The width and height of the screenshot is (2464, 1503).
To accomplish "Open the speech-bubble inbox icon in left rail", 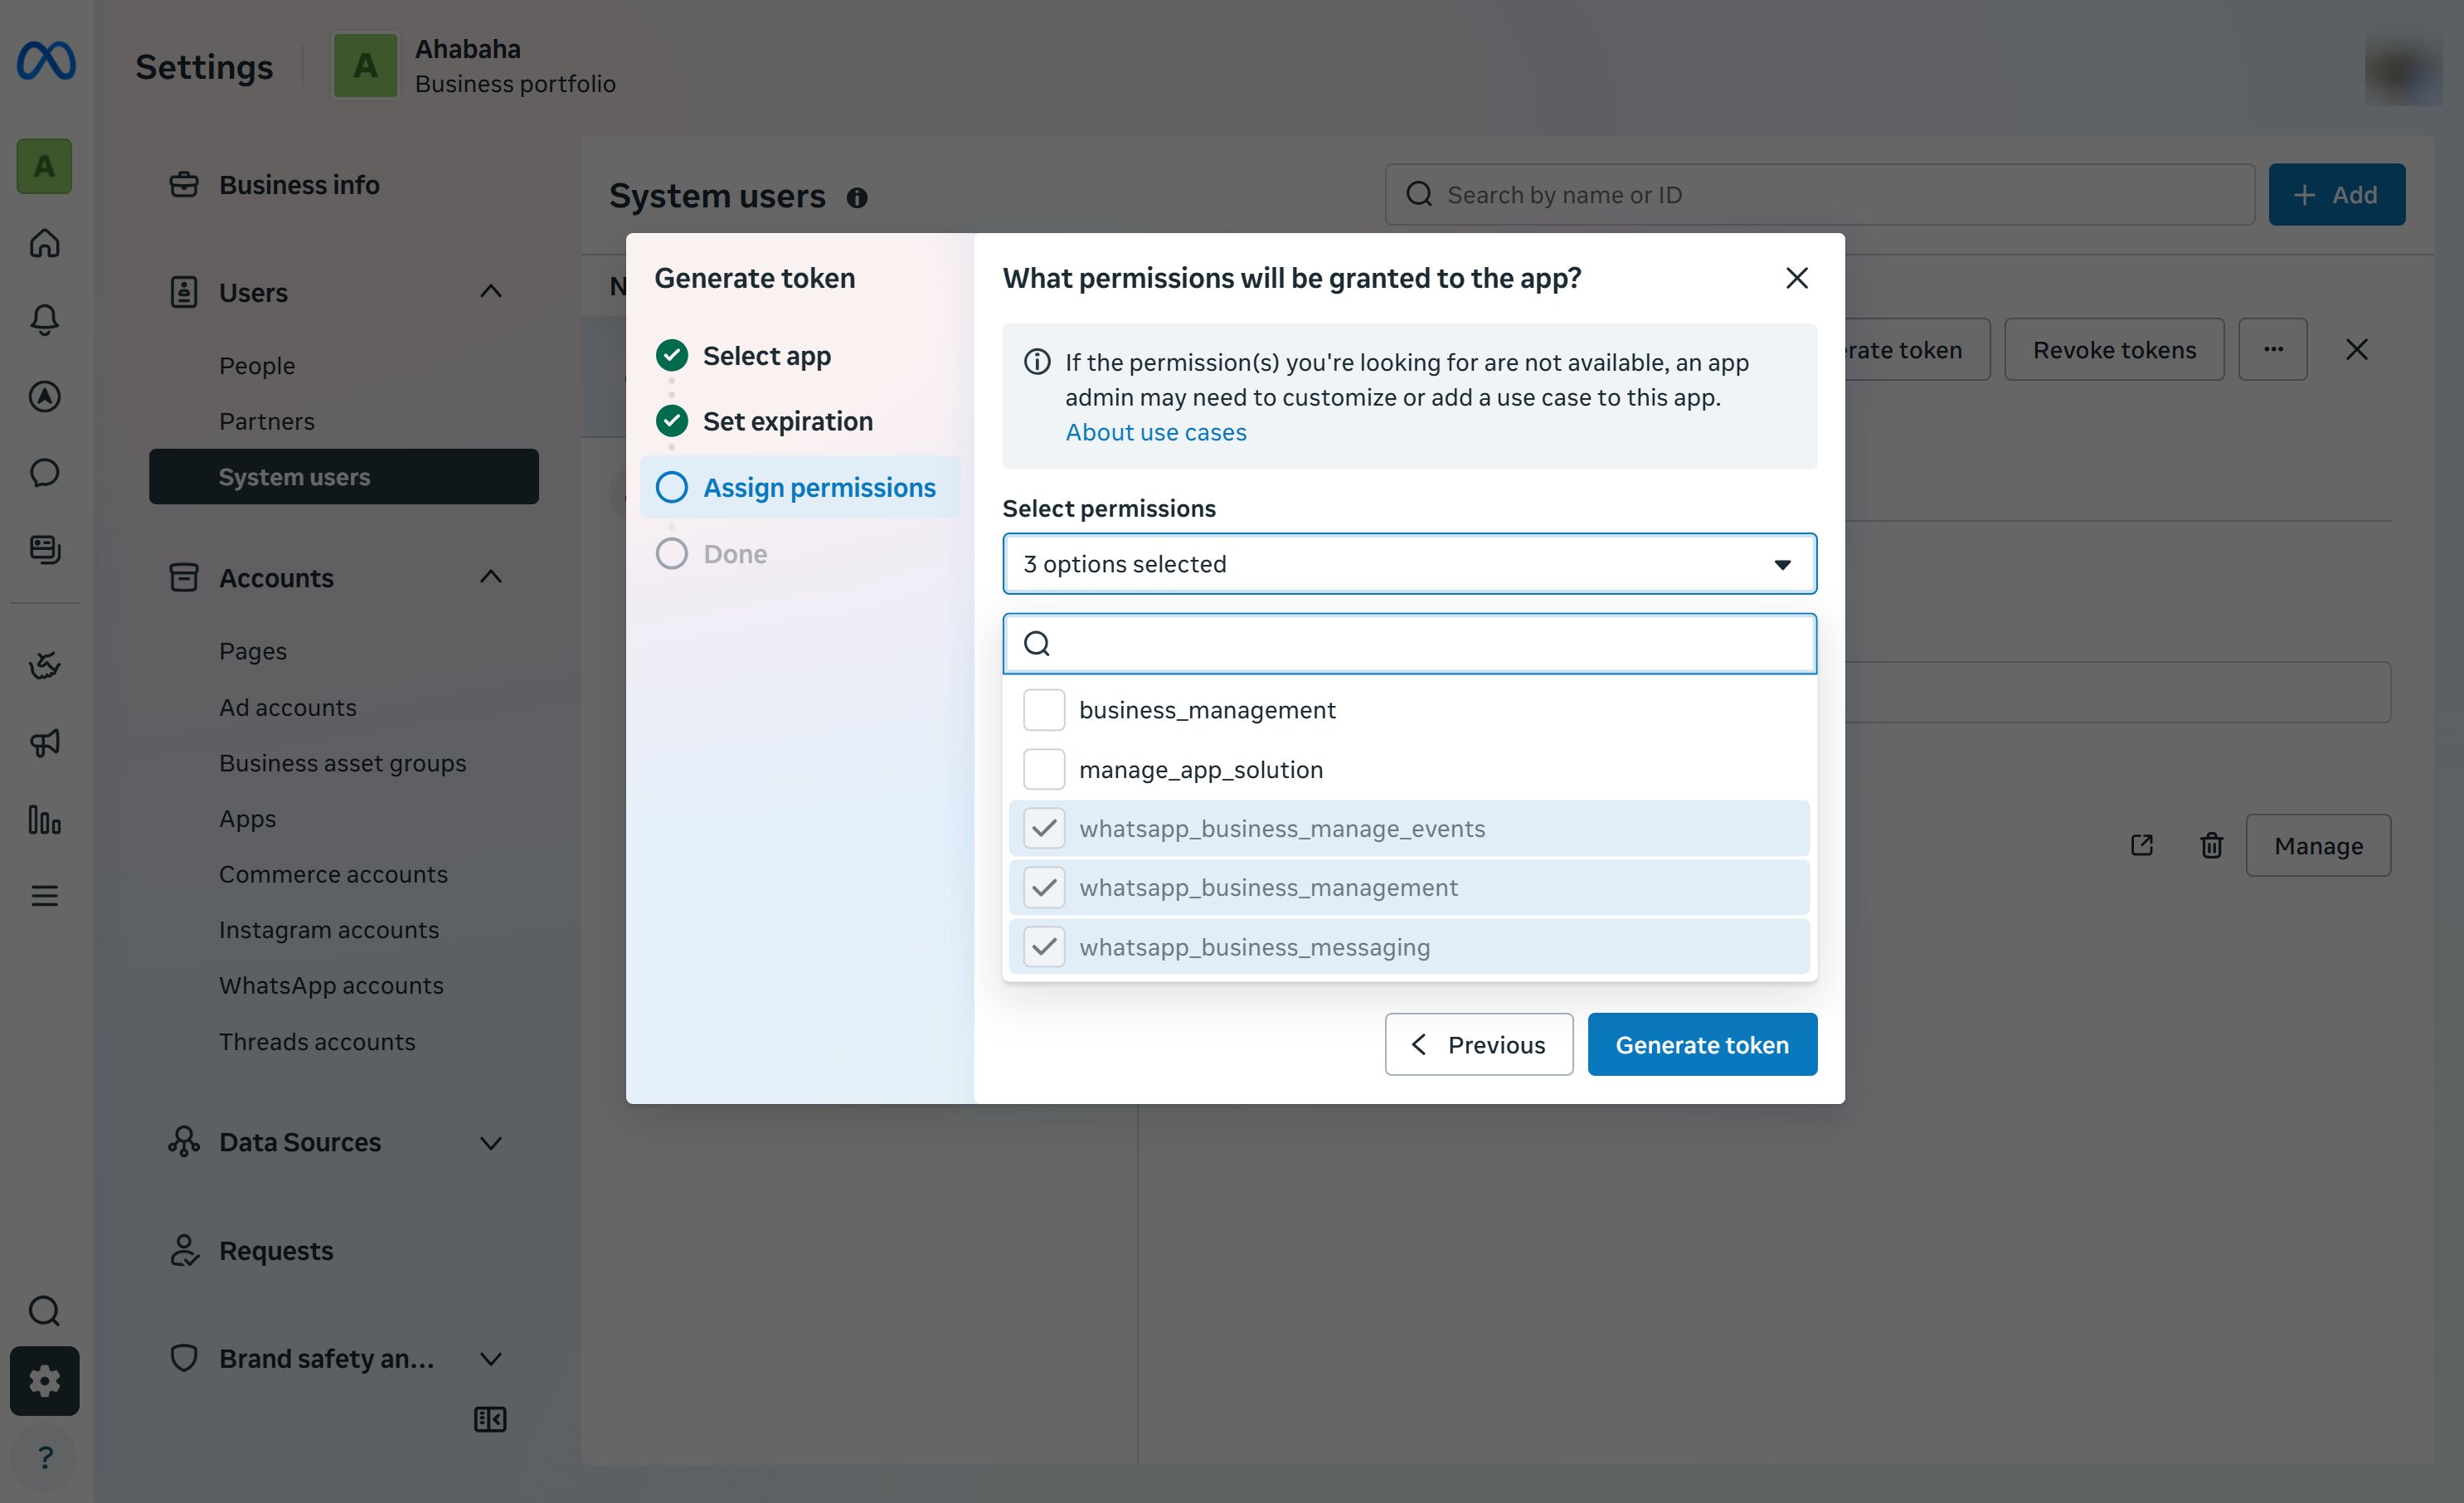I will (x=44, y=472).
